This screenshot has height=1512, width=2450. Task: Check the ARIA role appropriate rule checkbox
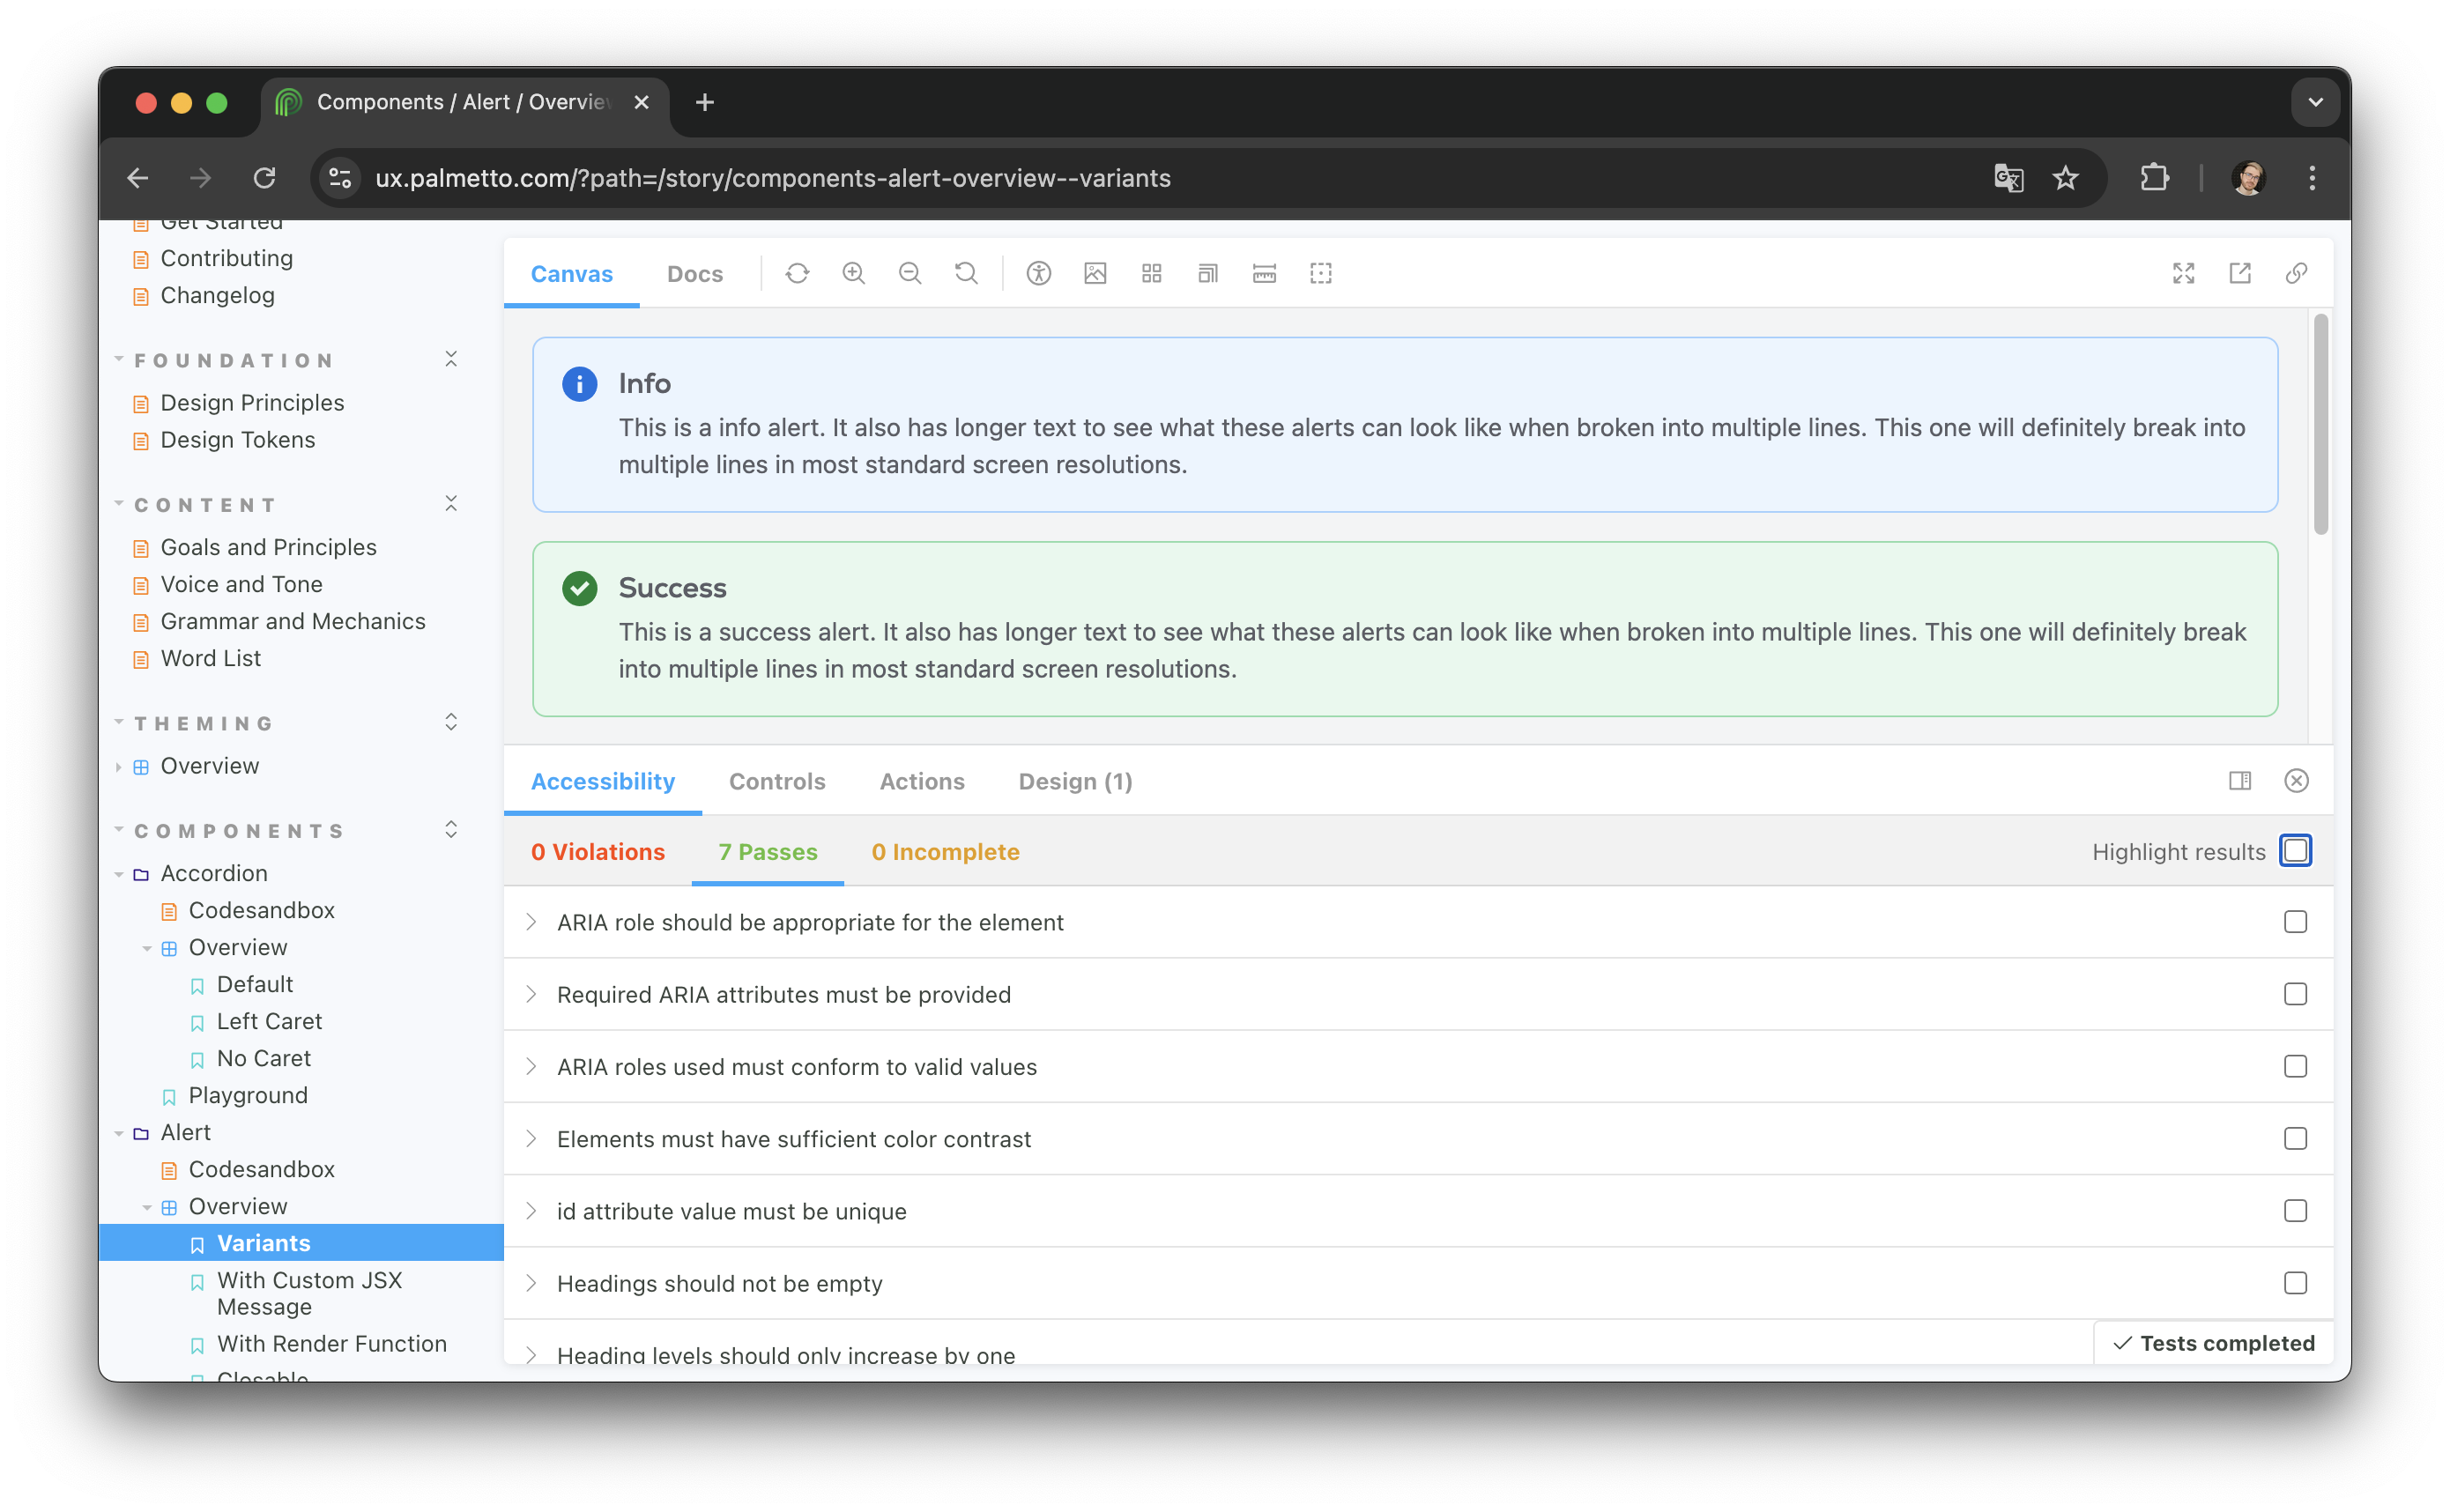[x=2295, y=922]
